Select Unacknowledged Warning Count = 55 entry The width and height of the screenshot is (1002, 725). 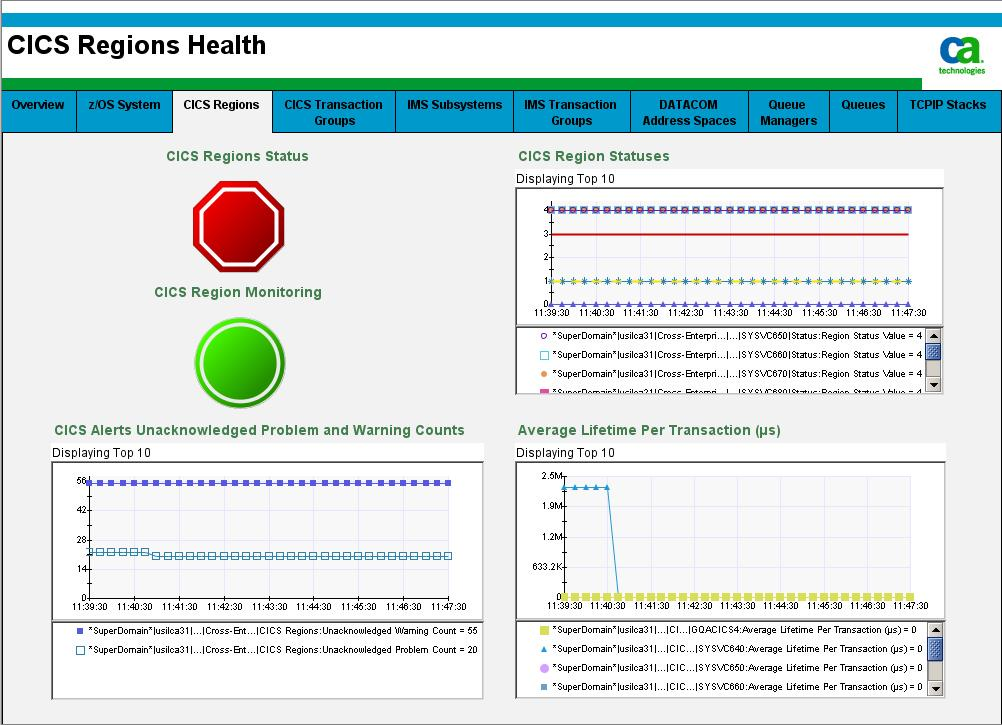pos(277,631)
